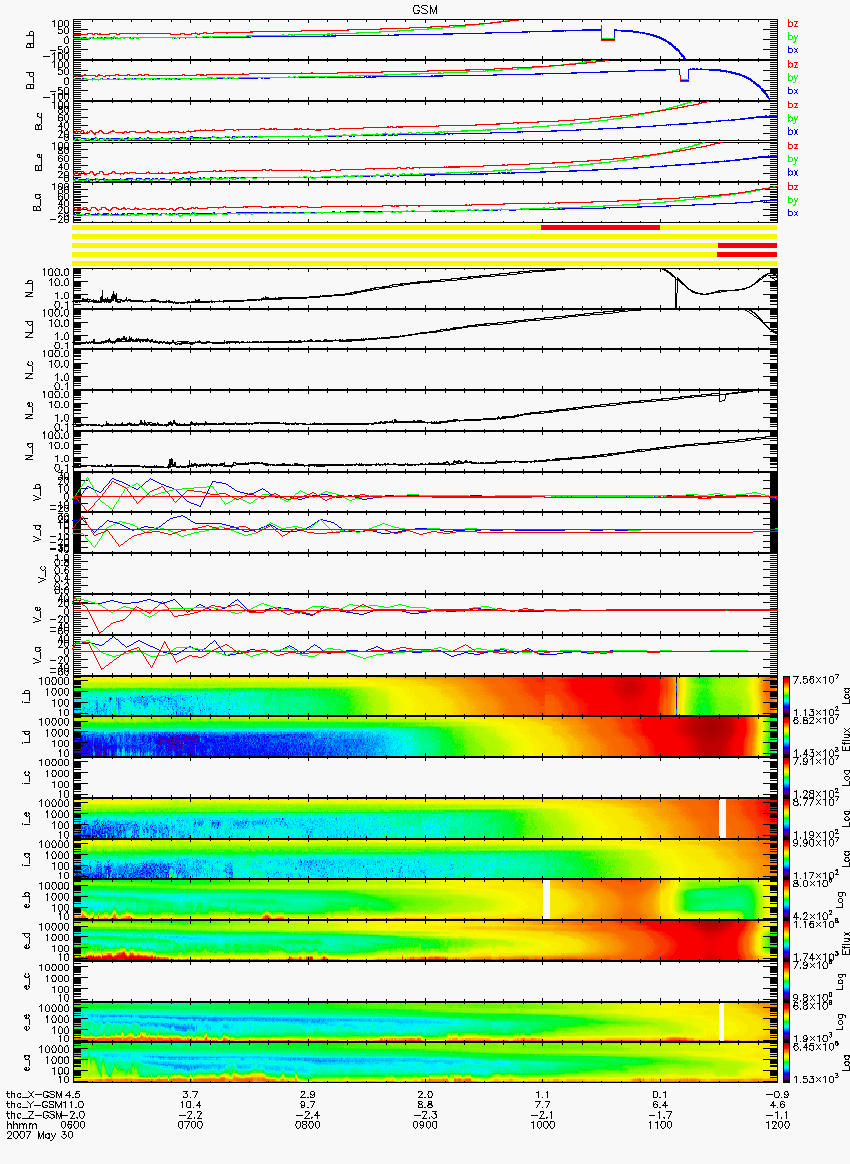Select the N_d density panel label
Viewport: 850px width, 1164px height.
click(x=30, y=328)
